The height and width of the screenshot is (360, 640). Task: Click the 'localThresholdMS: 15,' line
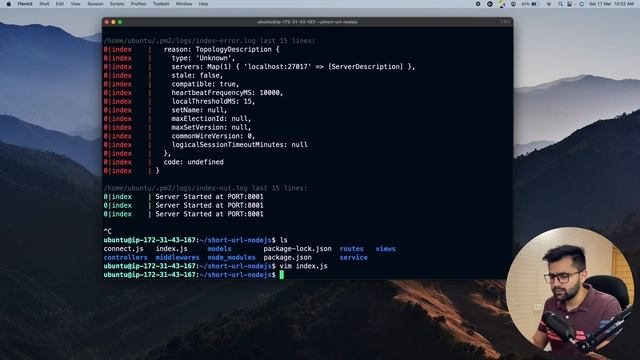coord(213,101)
